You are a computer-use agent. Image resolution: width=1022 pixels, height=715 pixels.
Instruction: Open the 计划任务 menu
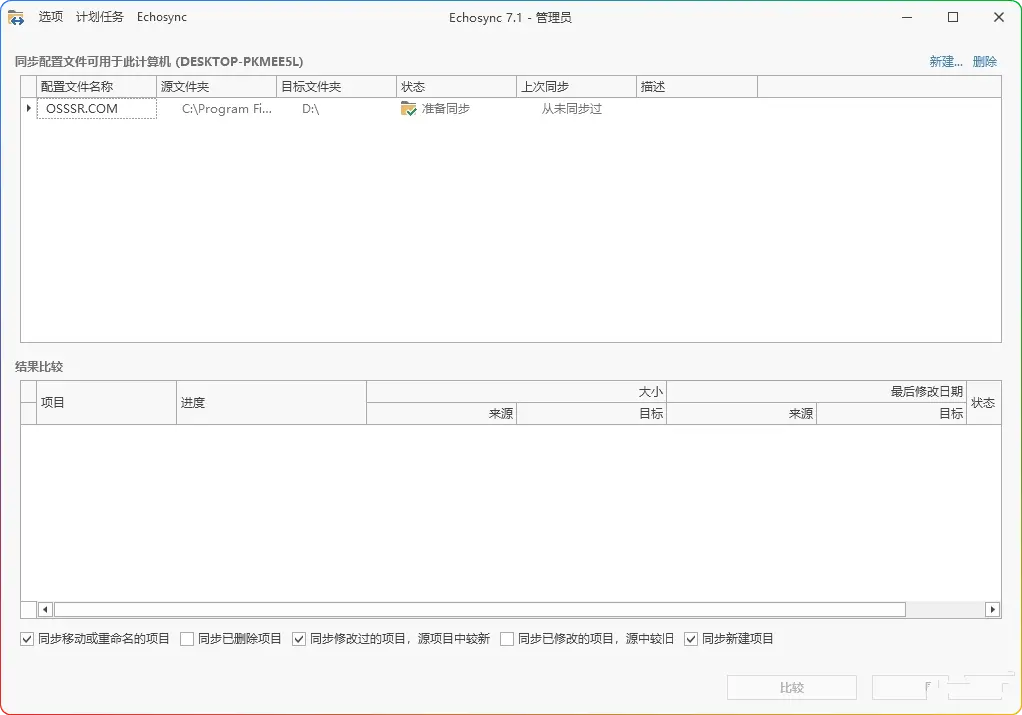100,17
